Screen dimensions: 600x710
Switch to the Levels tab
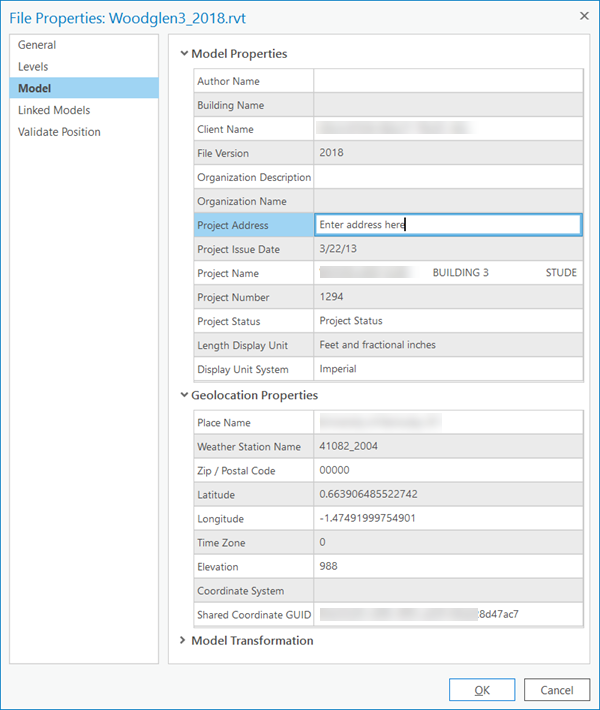pos(33,67)
